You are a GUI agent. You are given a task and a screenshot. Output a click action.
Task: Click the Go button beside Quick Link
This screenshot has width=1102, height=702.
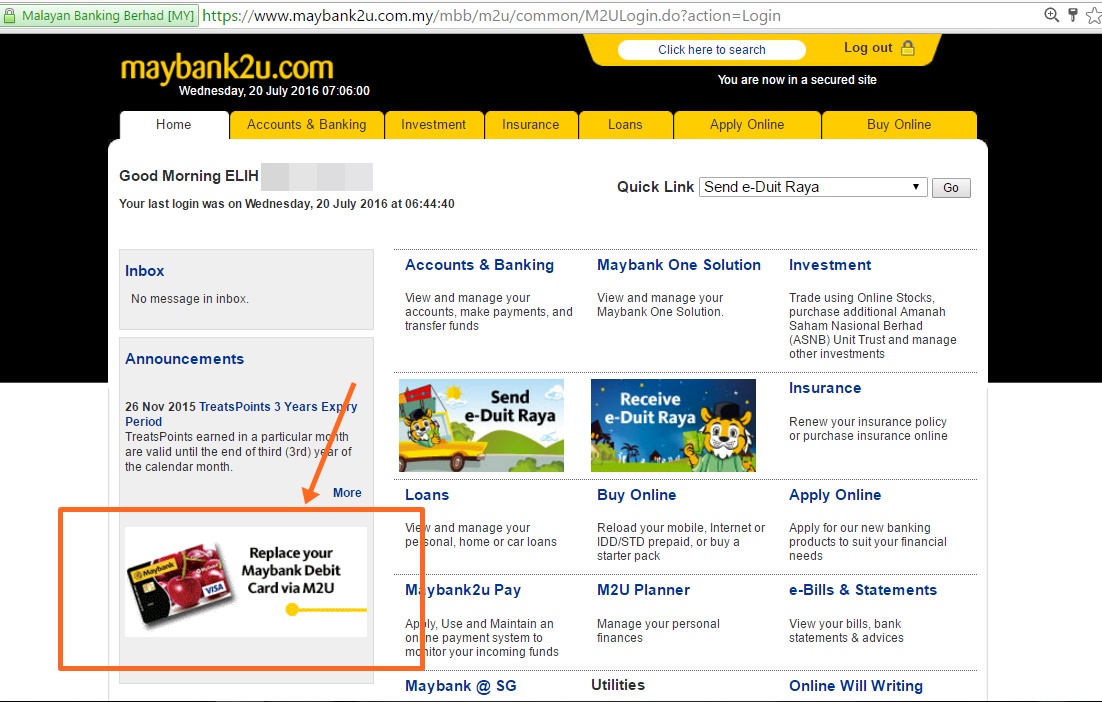coord(951,188)
